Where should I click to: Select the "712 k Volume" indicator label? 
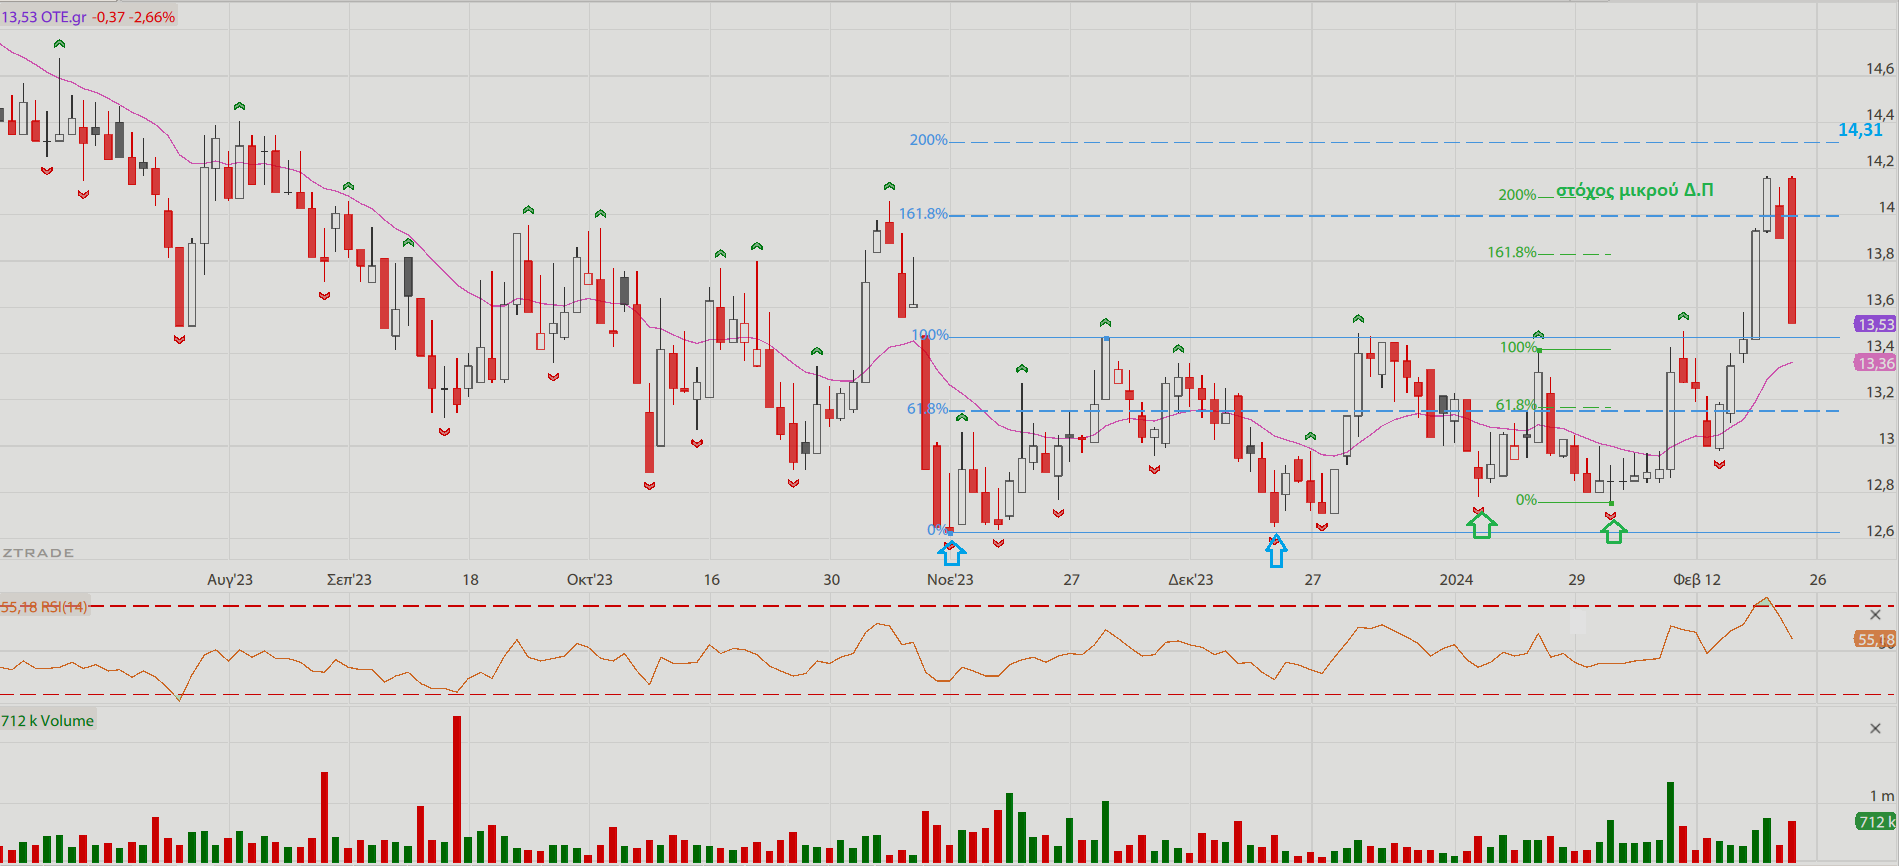pyautogui.click(x=47, y=720)
